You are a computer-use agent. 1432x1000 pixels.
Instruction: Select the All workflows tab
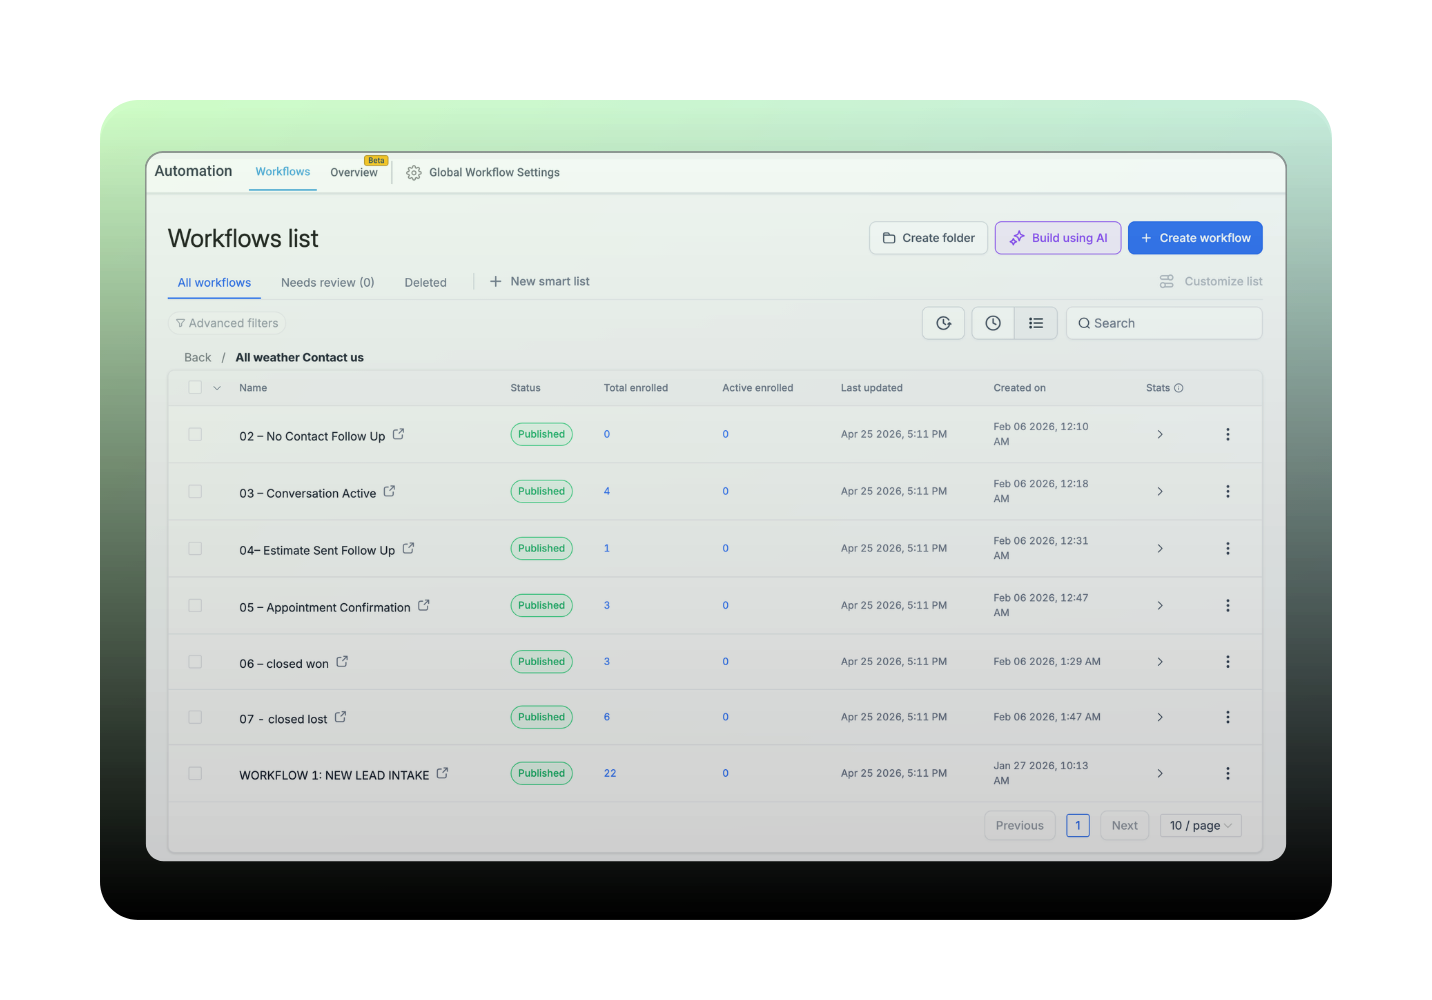[214, 283]
